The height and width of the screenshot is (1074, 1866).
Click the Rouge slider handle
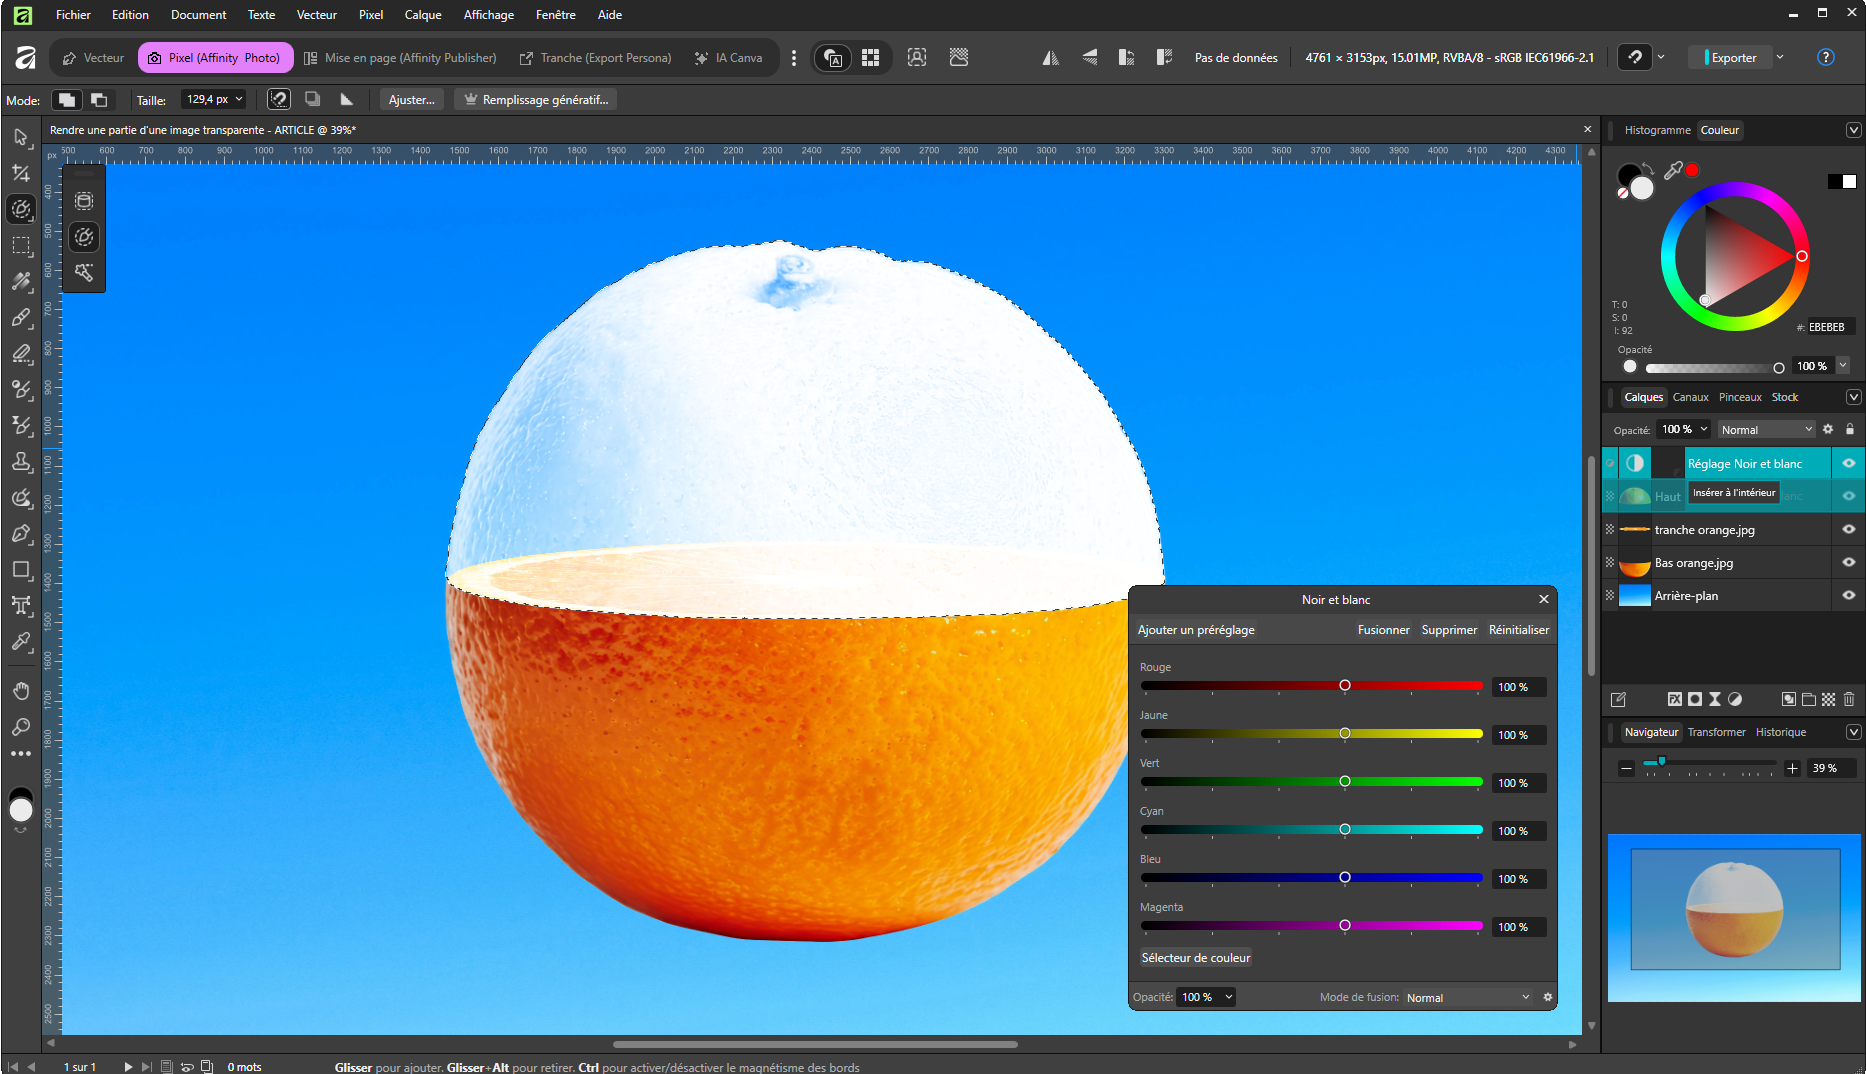[1345, 686]
